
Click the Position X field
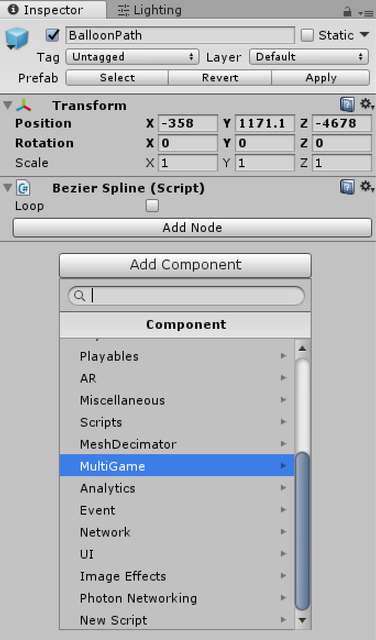coord(188,123)
